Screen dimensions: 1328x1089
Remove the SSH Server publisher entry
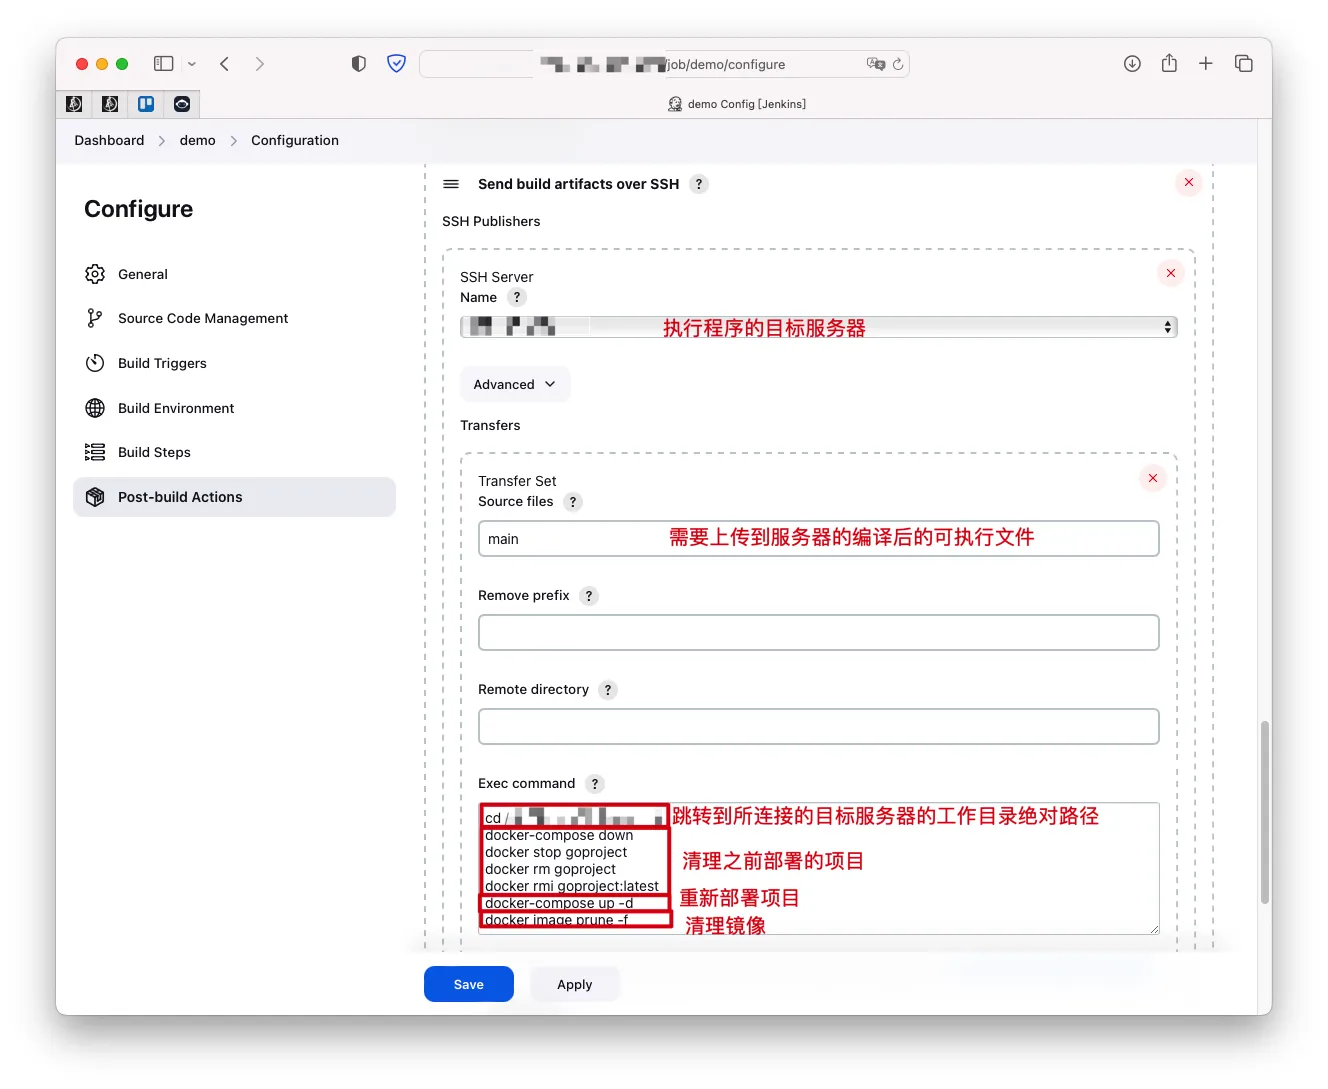click(1171, 273)
